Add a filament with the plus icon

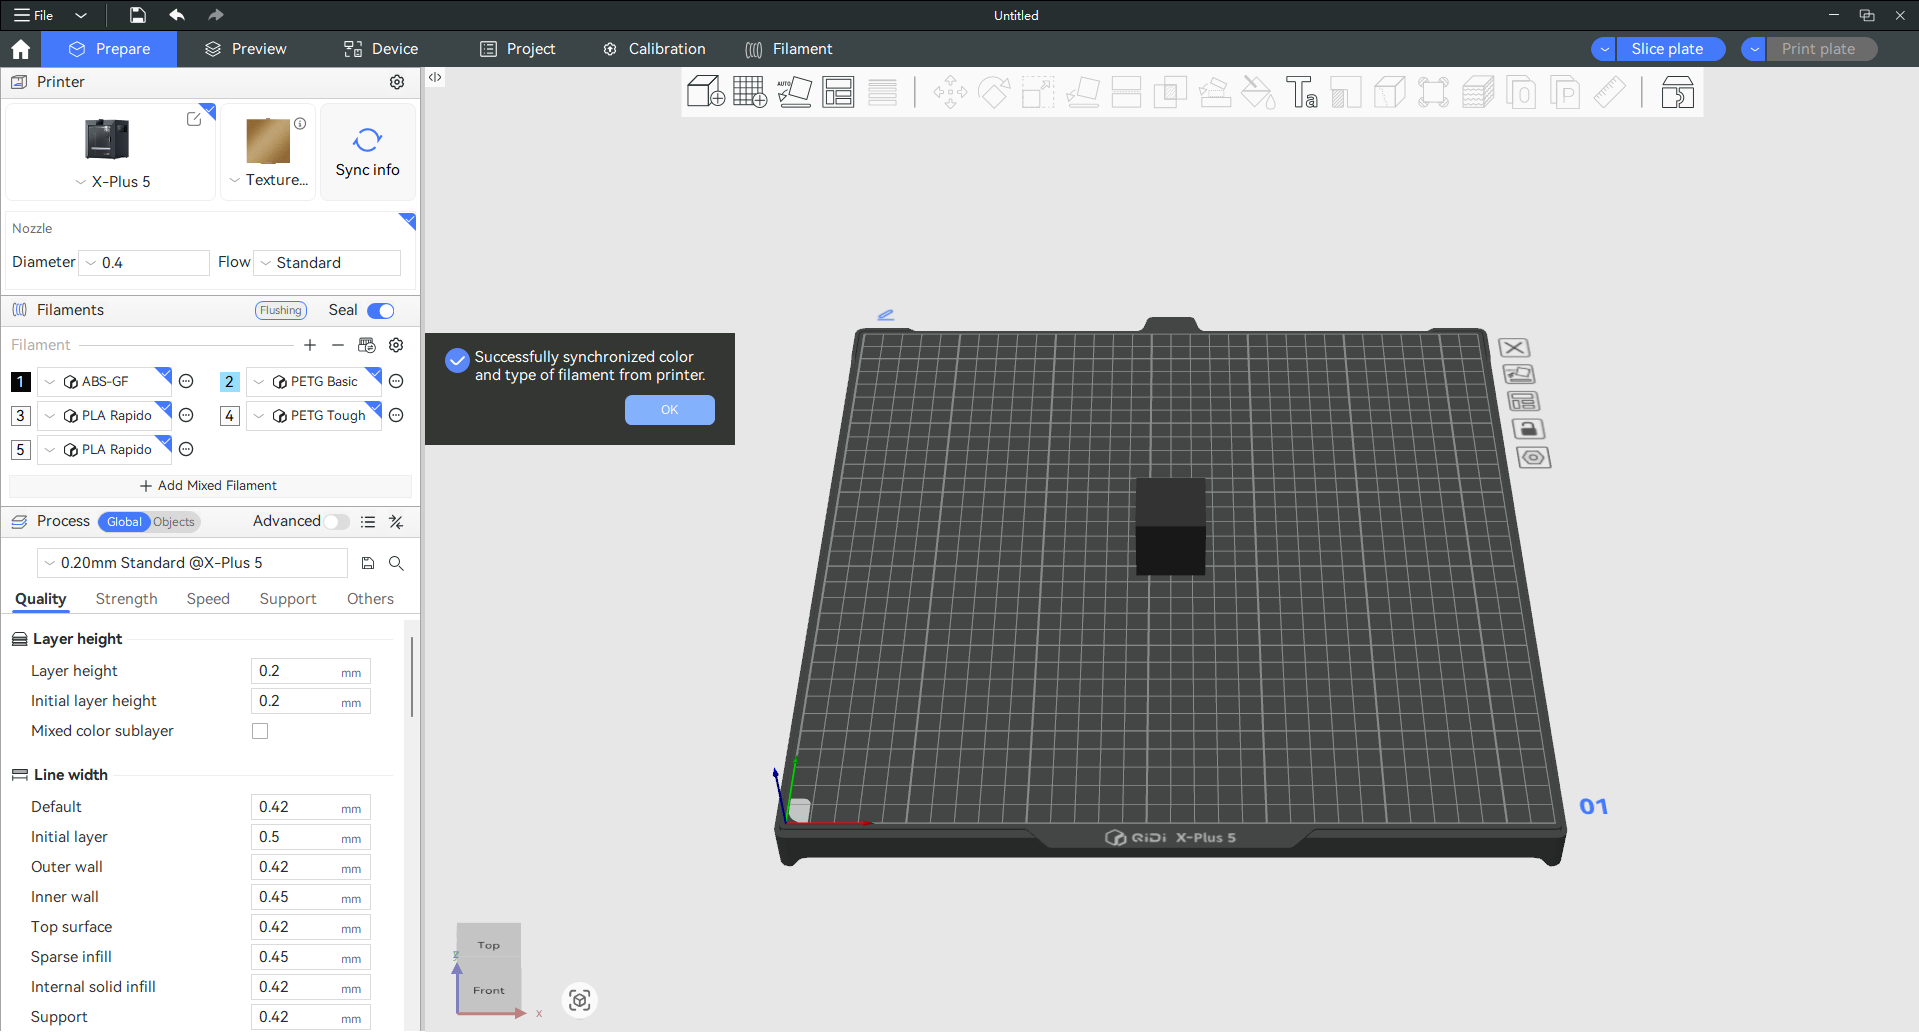[310, 345]
